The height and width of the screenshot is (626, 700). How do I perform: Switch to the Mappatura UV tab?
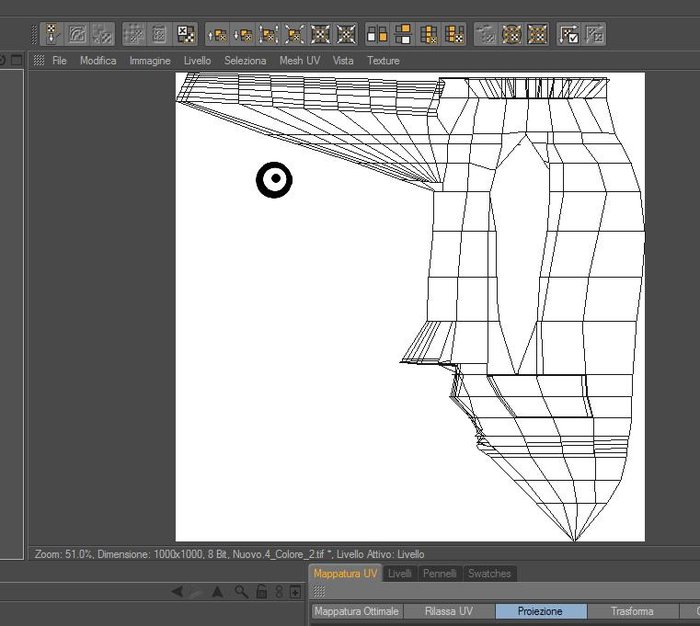click(345, 573)
